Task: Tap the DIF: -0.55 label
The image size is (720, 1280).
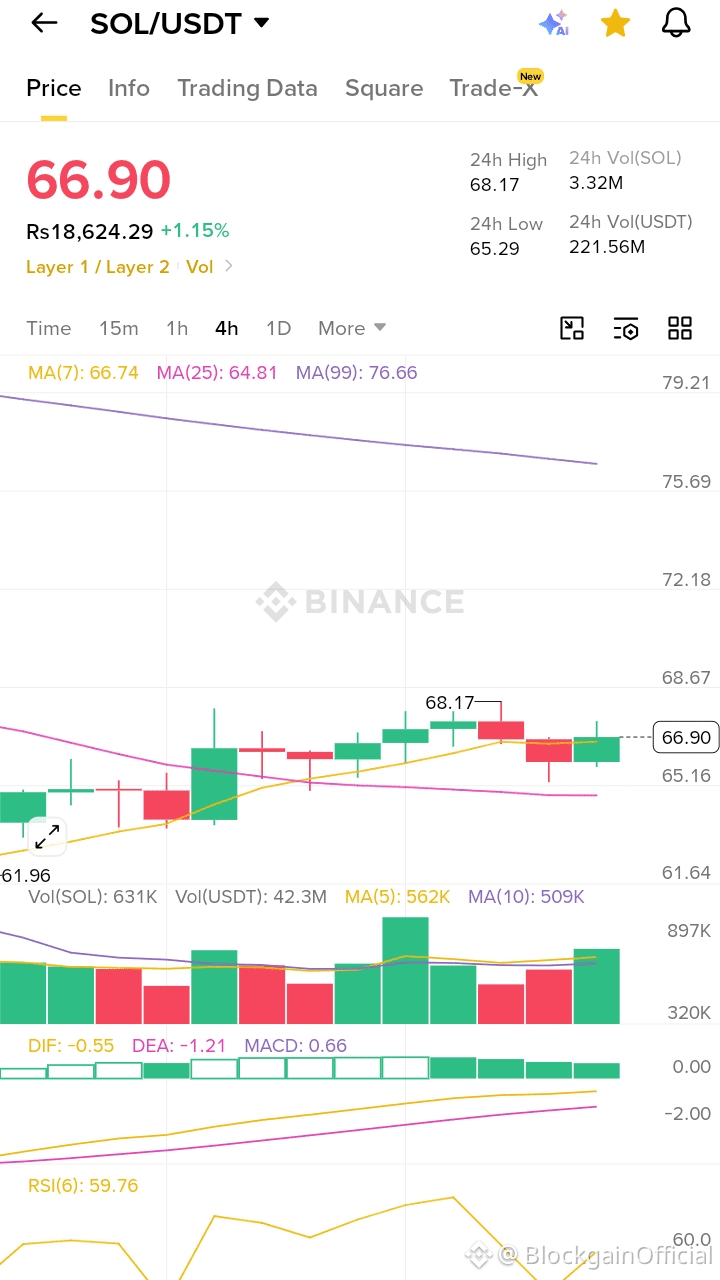Action: tap(71, 1046)
